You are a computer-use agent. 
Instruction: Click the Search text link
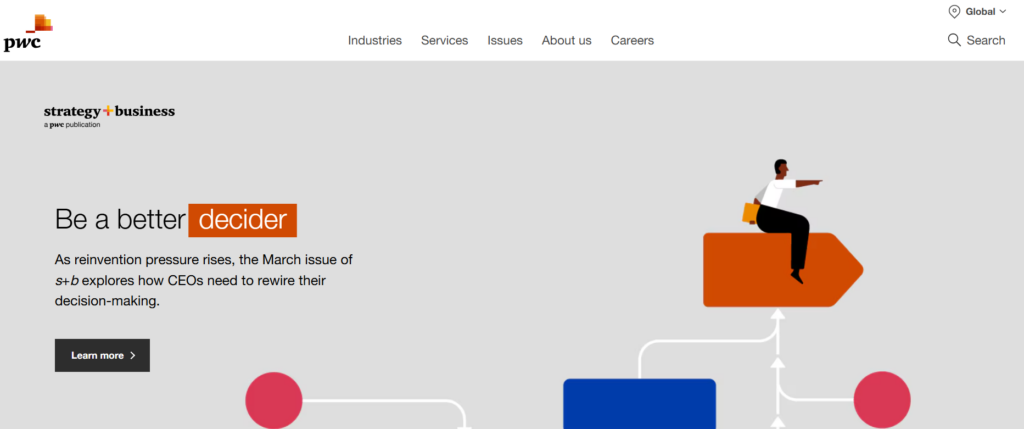click(986, 40)
